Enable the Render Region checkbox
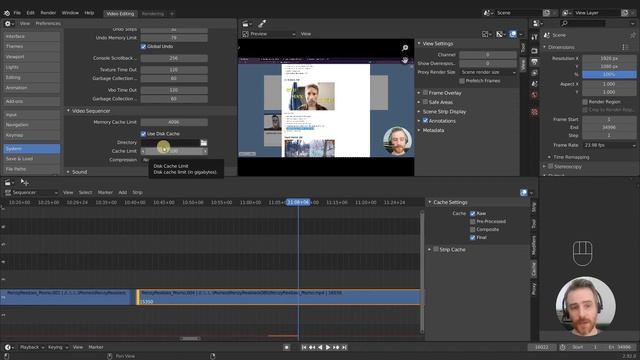 point(585,102)
